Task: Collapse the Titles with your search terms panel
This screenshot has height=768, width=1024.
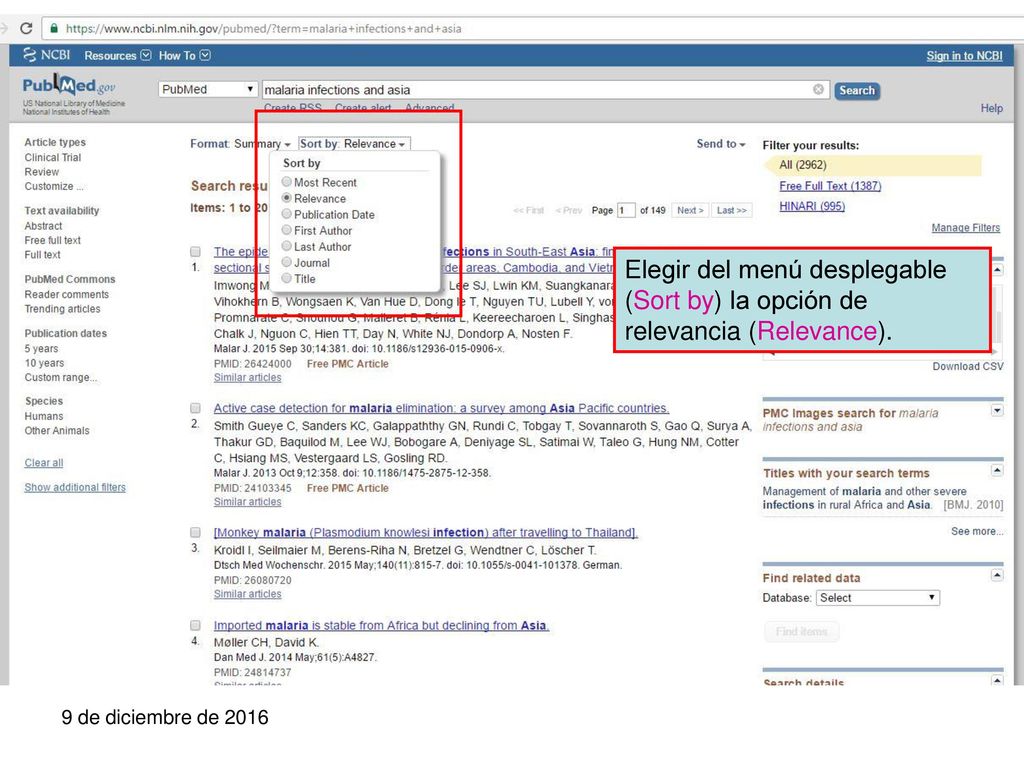Action: (x=997, y=470)
